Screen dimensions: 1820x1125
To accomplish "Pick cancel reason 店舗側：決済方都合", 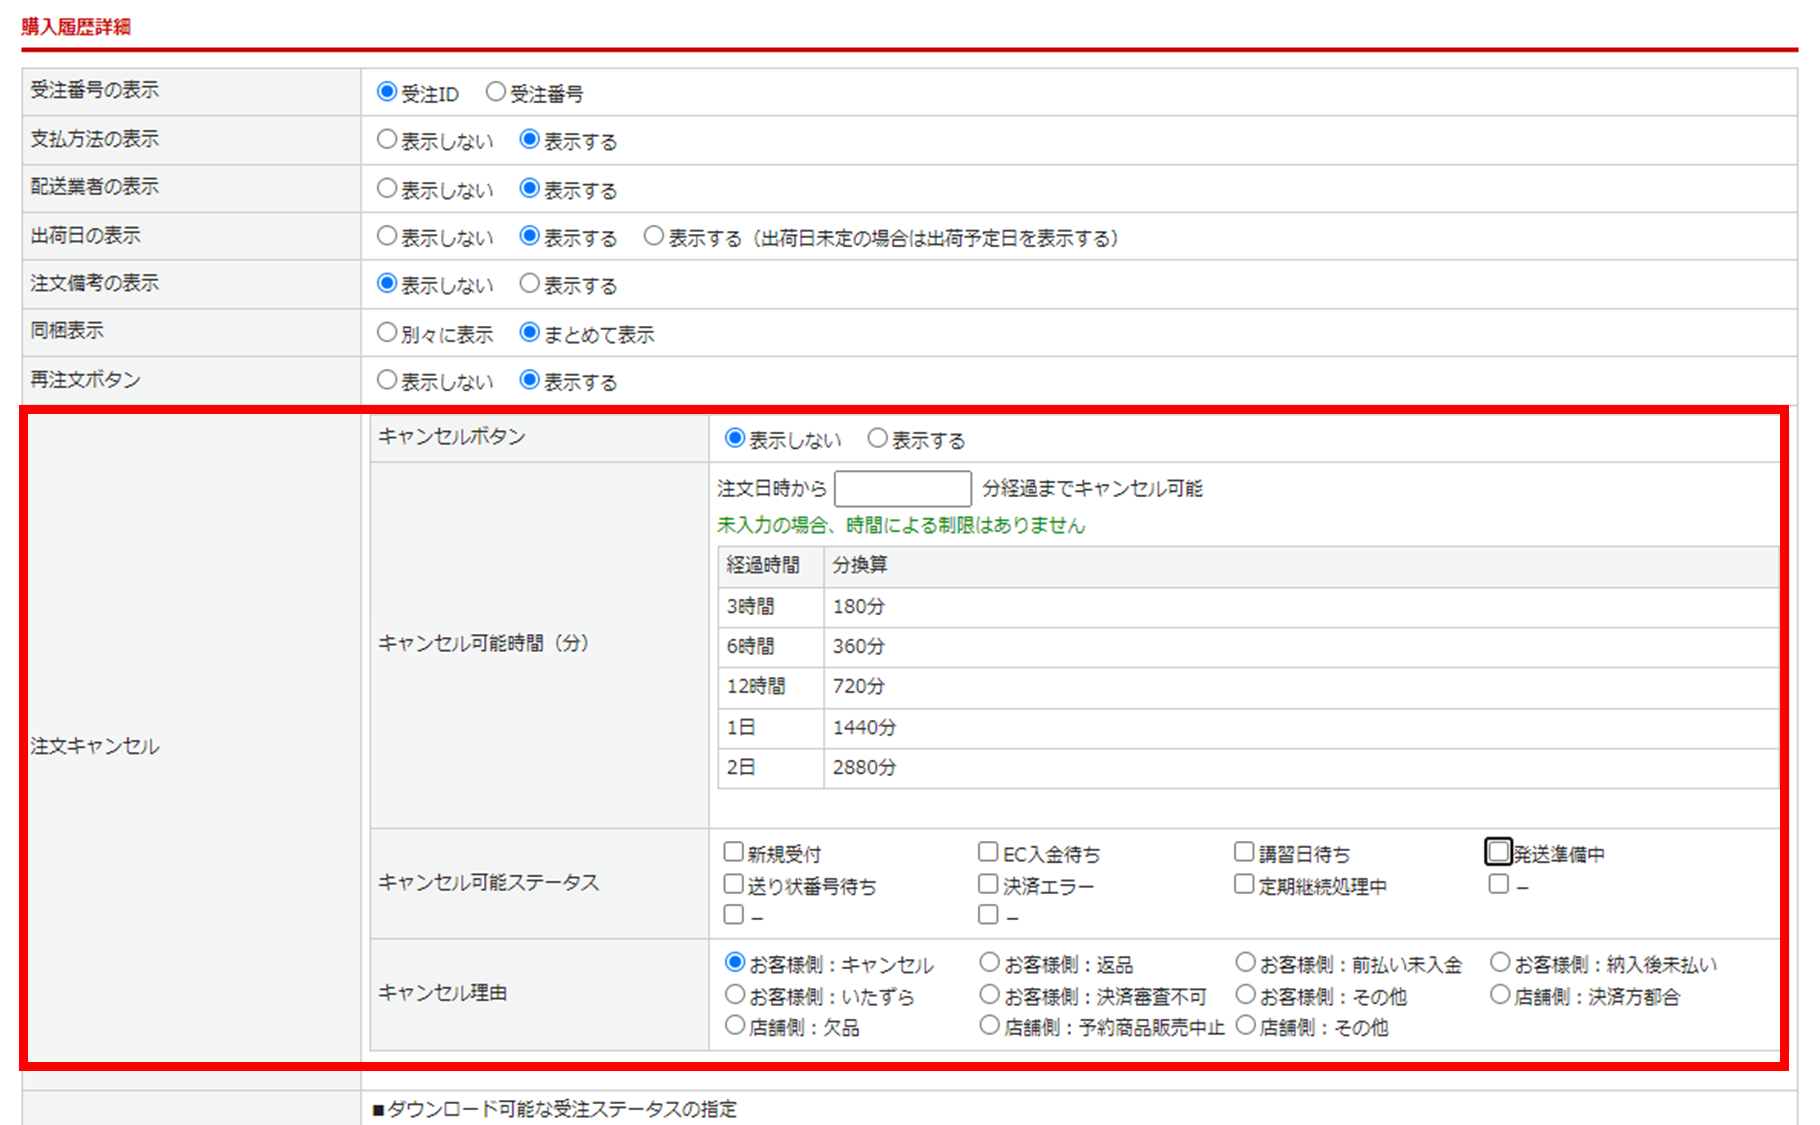I will (x=1500, y=994).
